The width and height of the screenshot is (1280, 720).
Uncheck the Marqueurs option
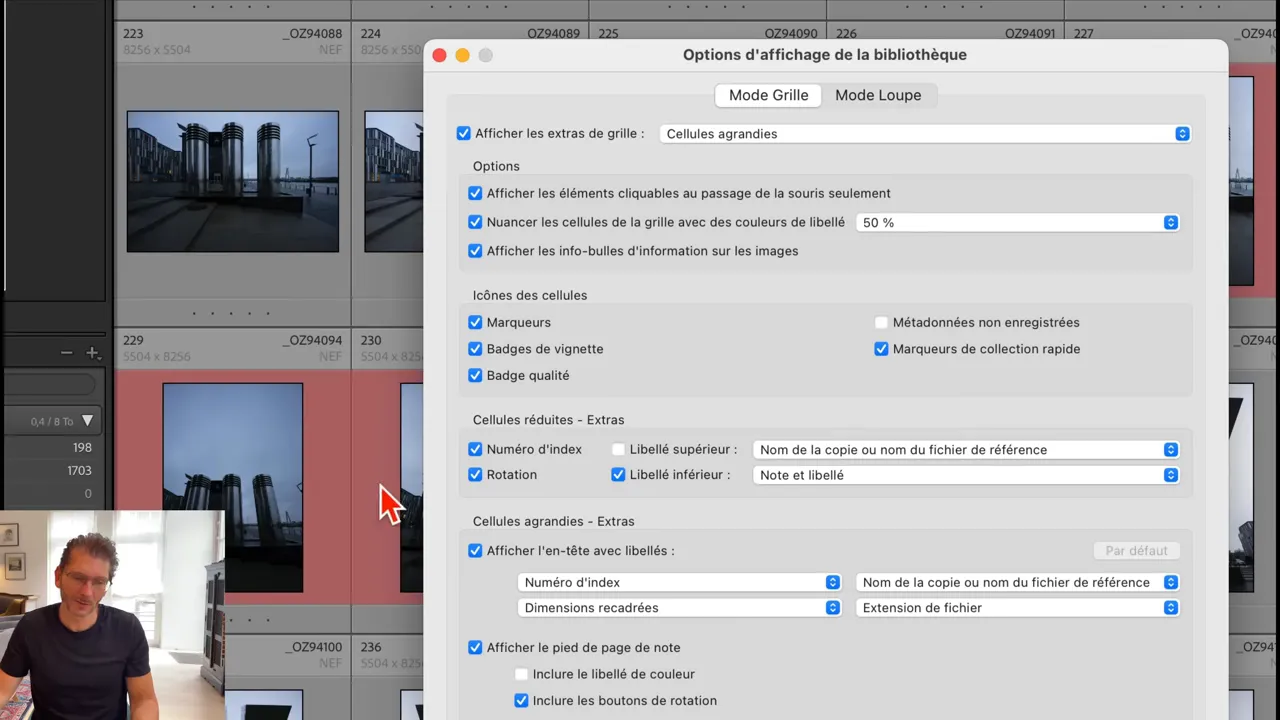pos(475,322)
